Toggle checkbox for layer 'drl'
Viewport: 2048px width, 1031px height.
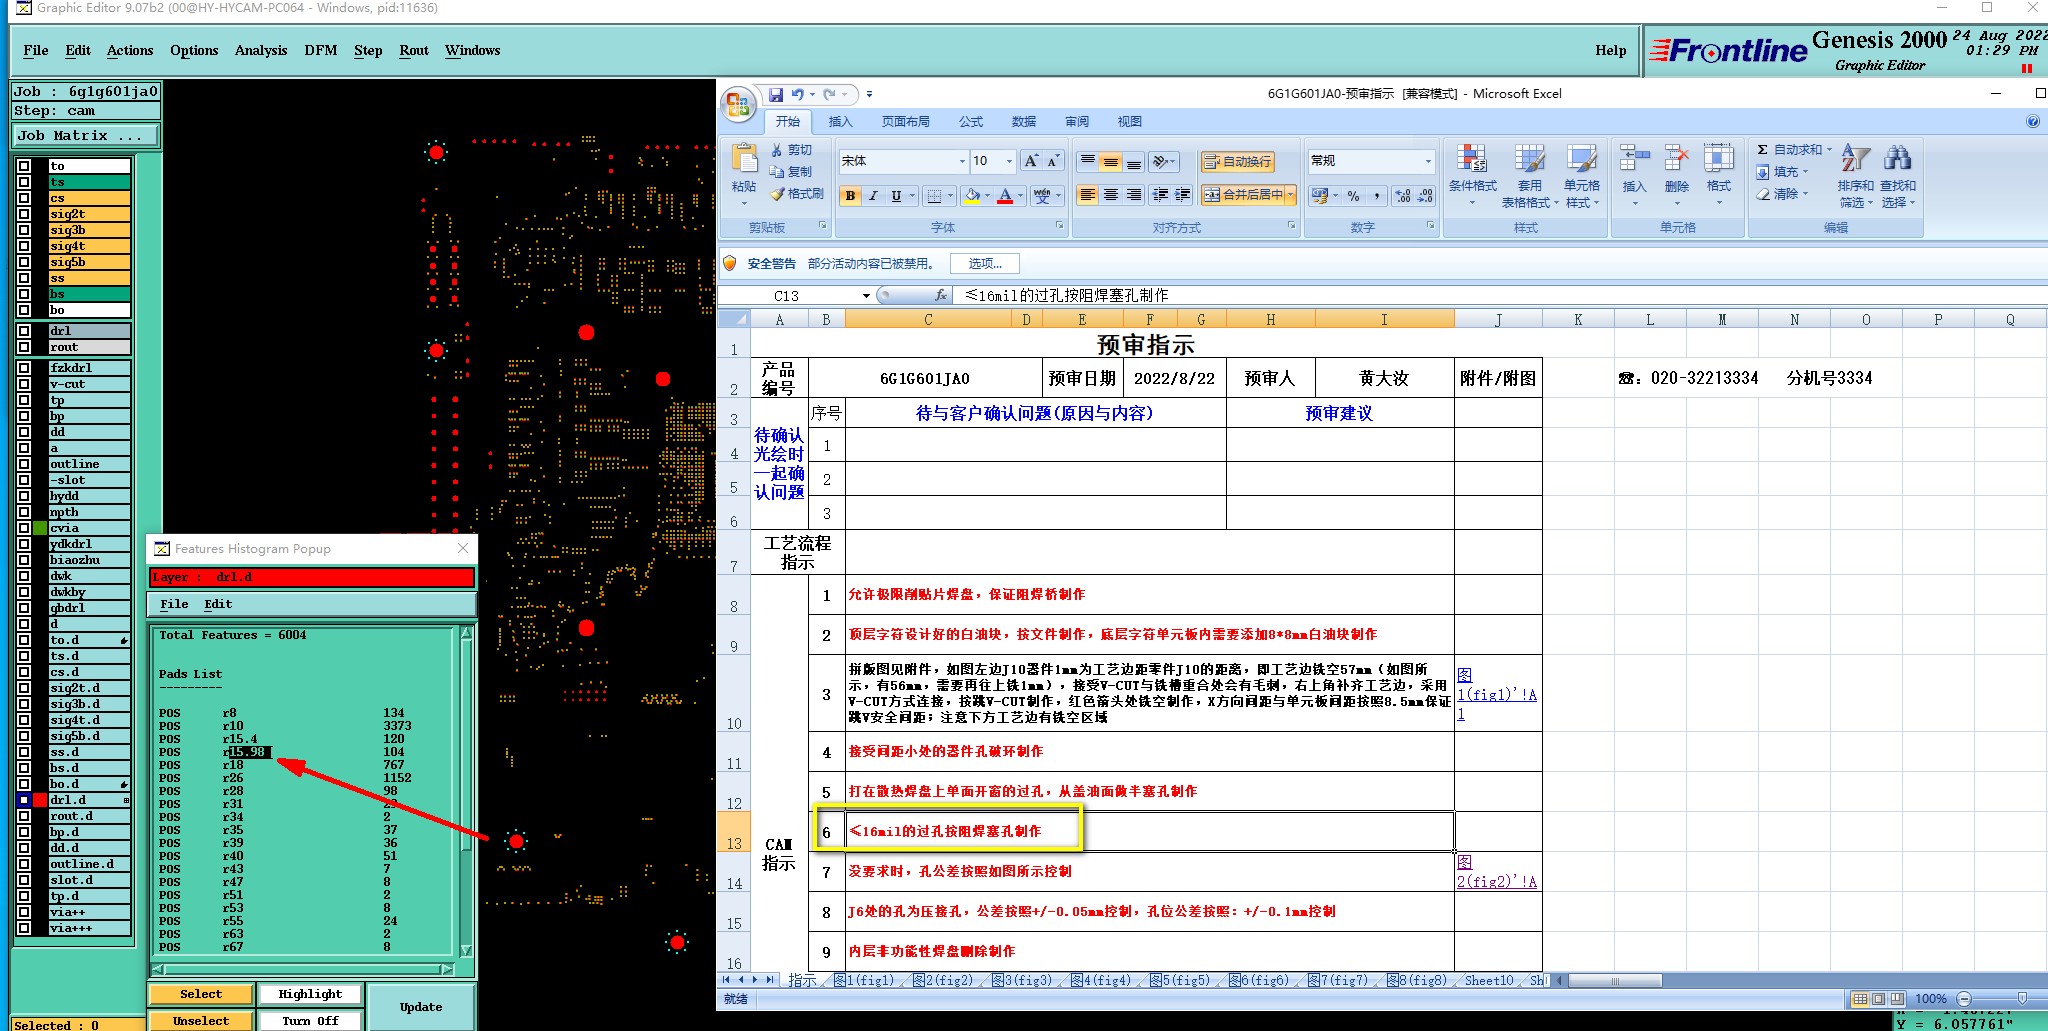pyautogui.click(x=24, y=331)
